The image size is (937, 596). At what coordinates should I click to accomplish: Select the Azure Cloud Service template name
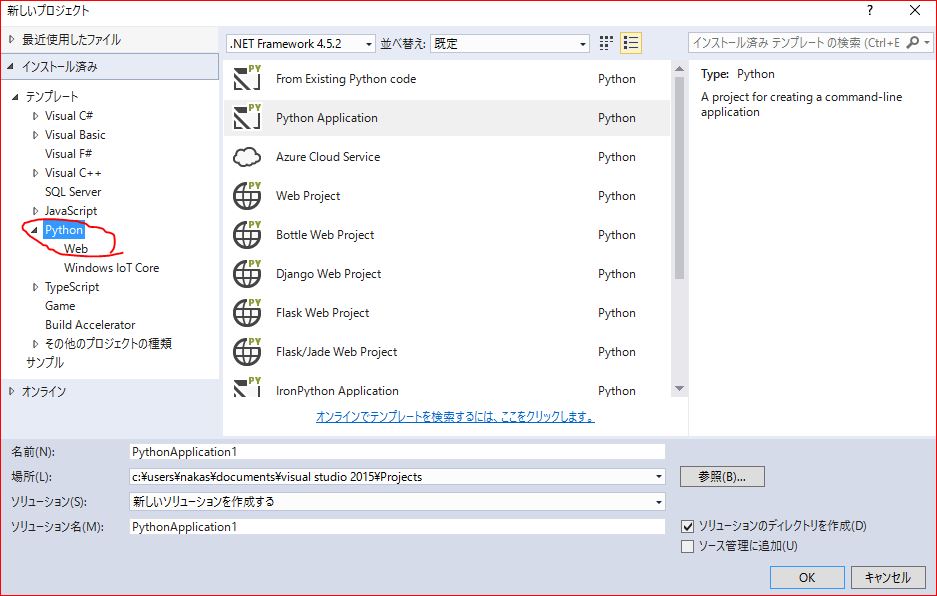[x=328, y=157]
